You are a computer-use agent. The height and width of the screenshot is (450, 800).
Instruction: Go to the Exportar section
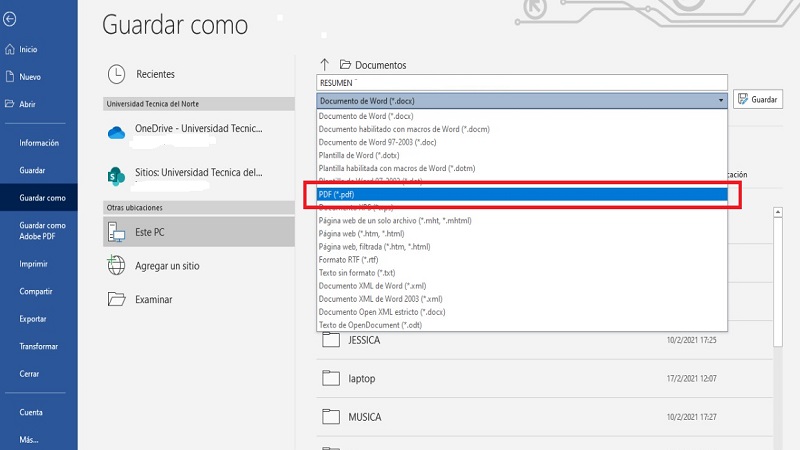pyautogui.click(x=33, y=319)
